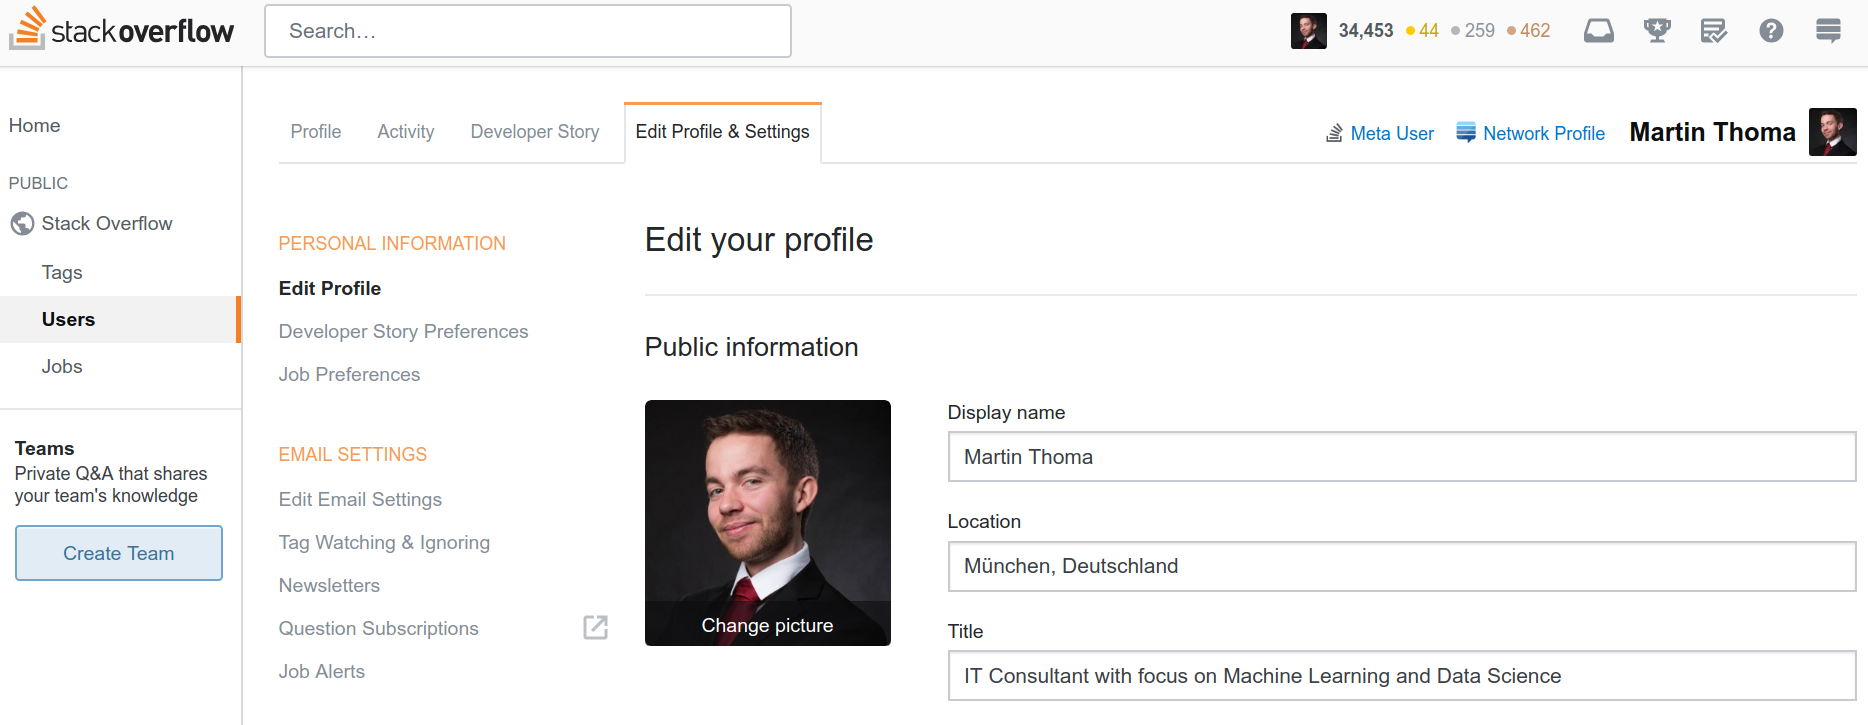
Task: Open the Stack Exchange site switcher icon
Action: [x=1828, y=30]
